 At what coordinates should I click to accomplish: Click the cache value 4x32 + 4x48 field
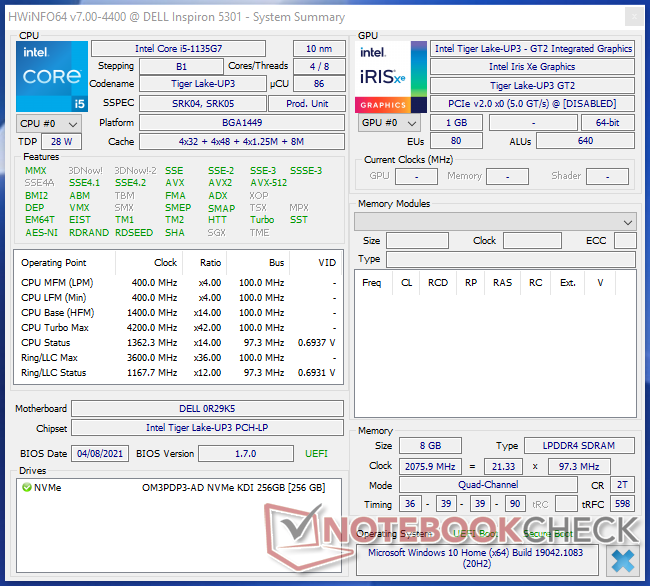tap(242, 141)
